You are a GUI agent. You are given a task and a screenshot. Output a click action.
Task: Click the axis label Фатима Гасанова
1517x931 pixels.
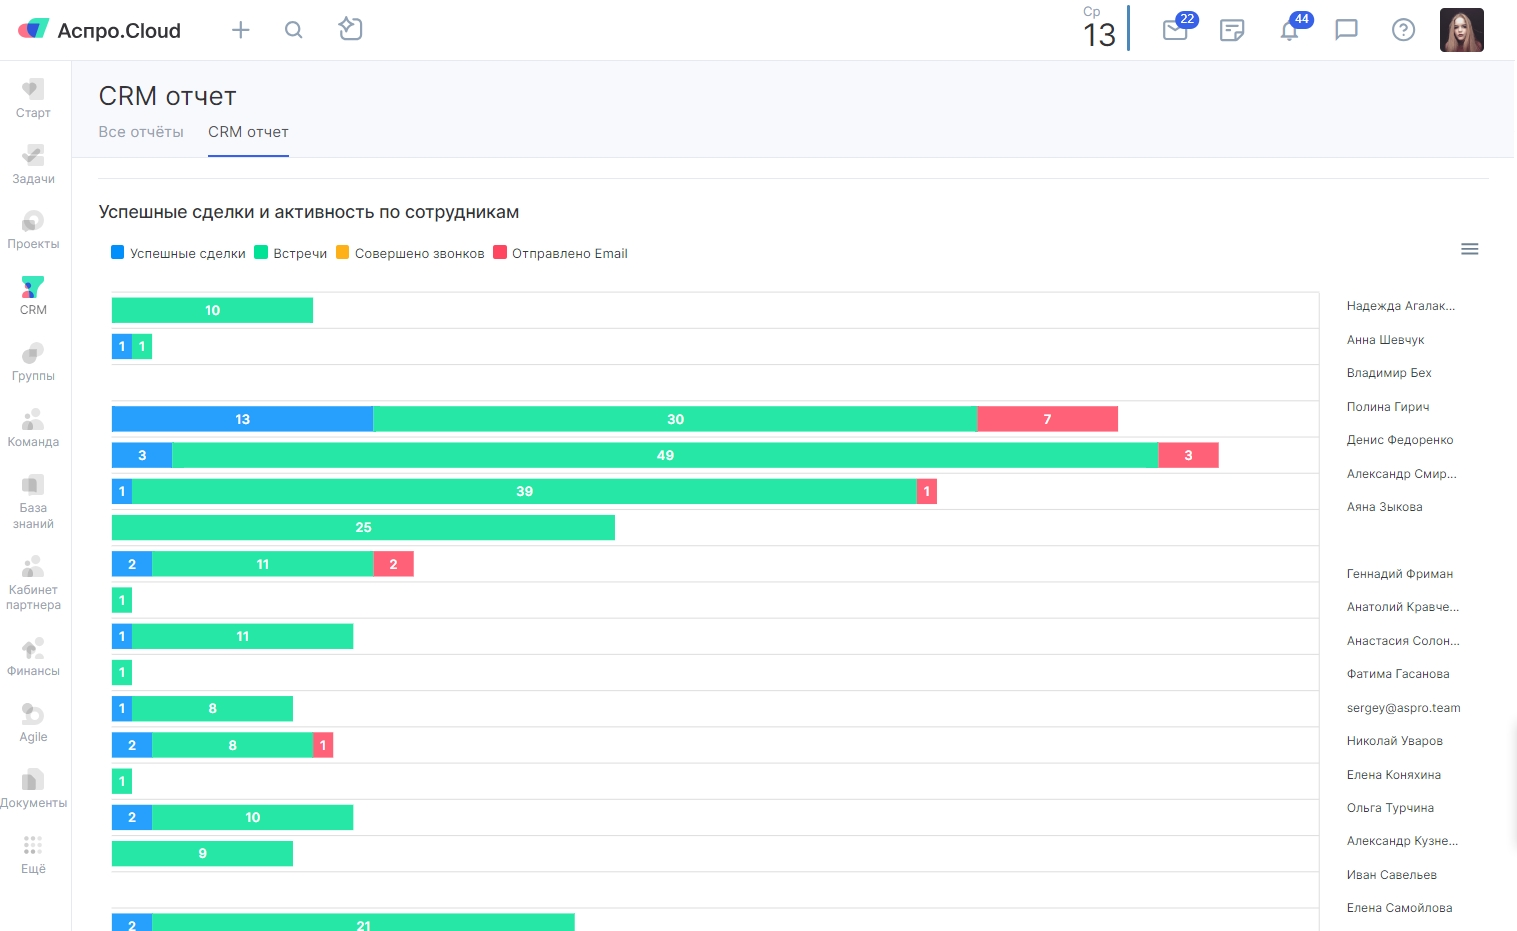click(x=1398, y=674)
